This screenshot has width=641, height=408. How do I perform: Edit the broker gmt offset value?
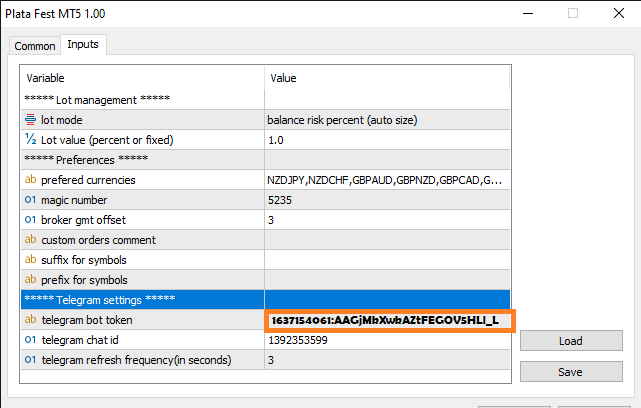(x=387, y=220)
